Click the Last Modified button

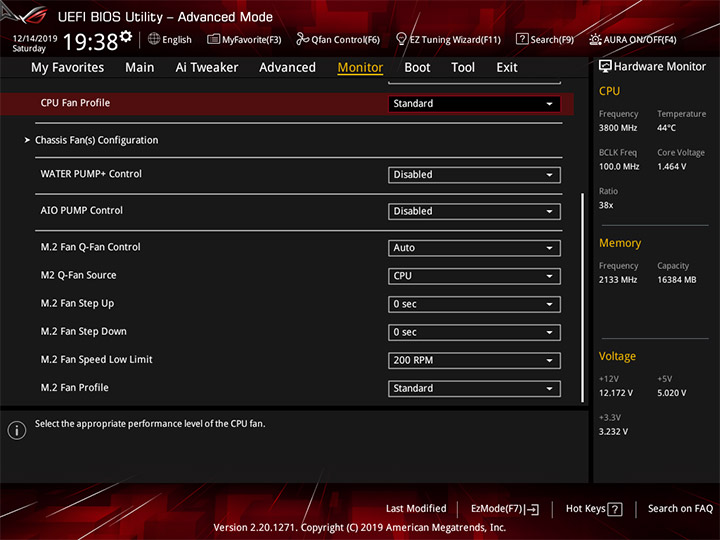[416, 508]
